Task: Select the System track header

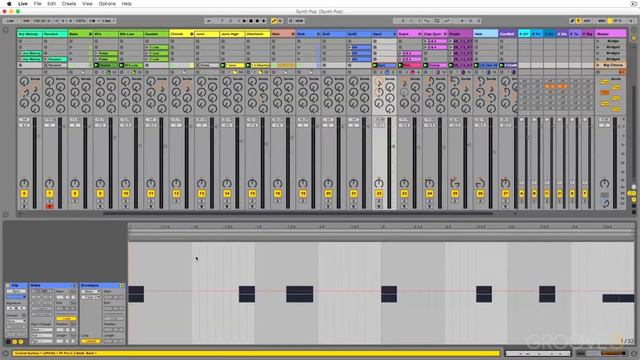Action: pyautogui.click(x=156, y=34)
